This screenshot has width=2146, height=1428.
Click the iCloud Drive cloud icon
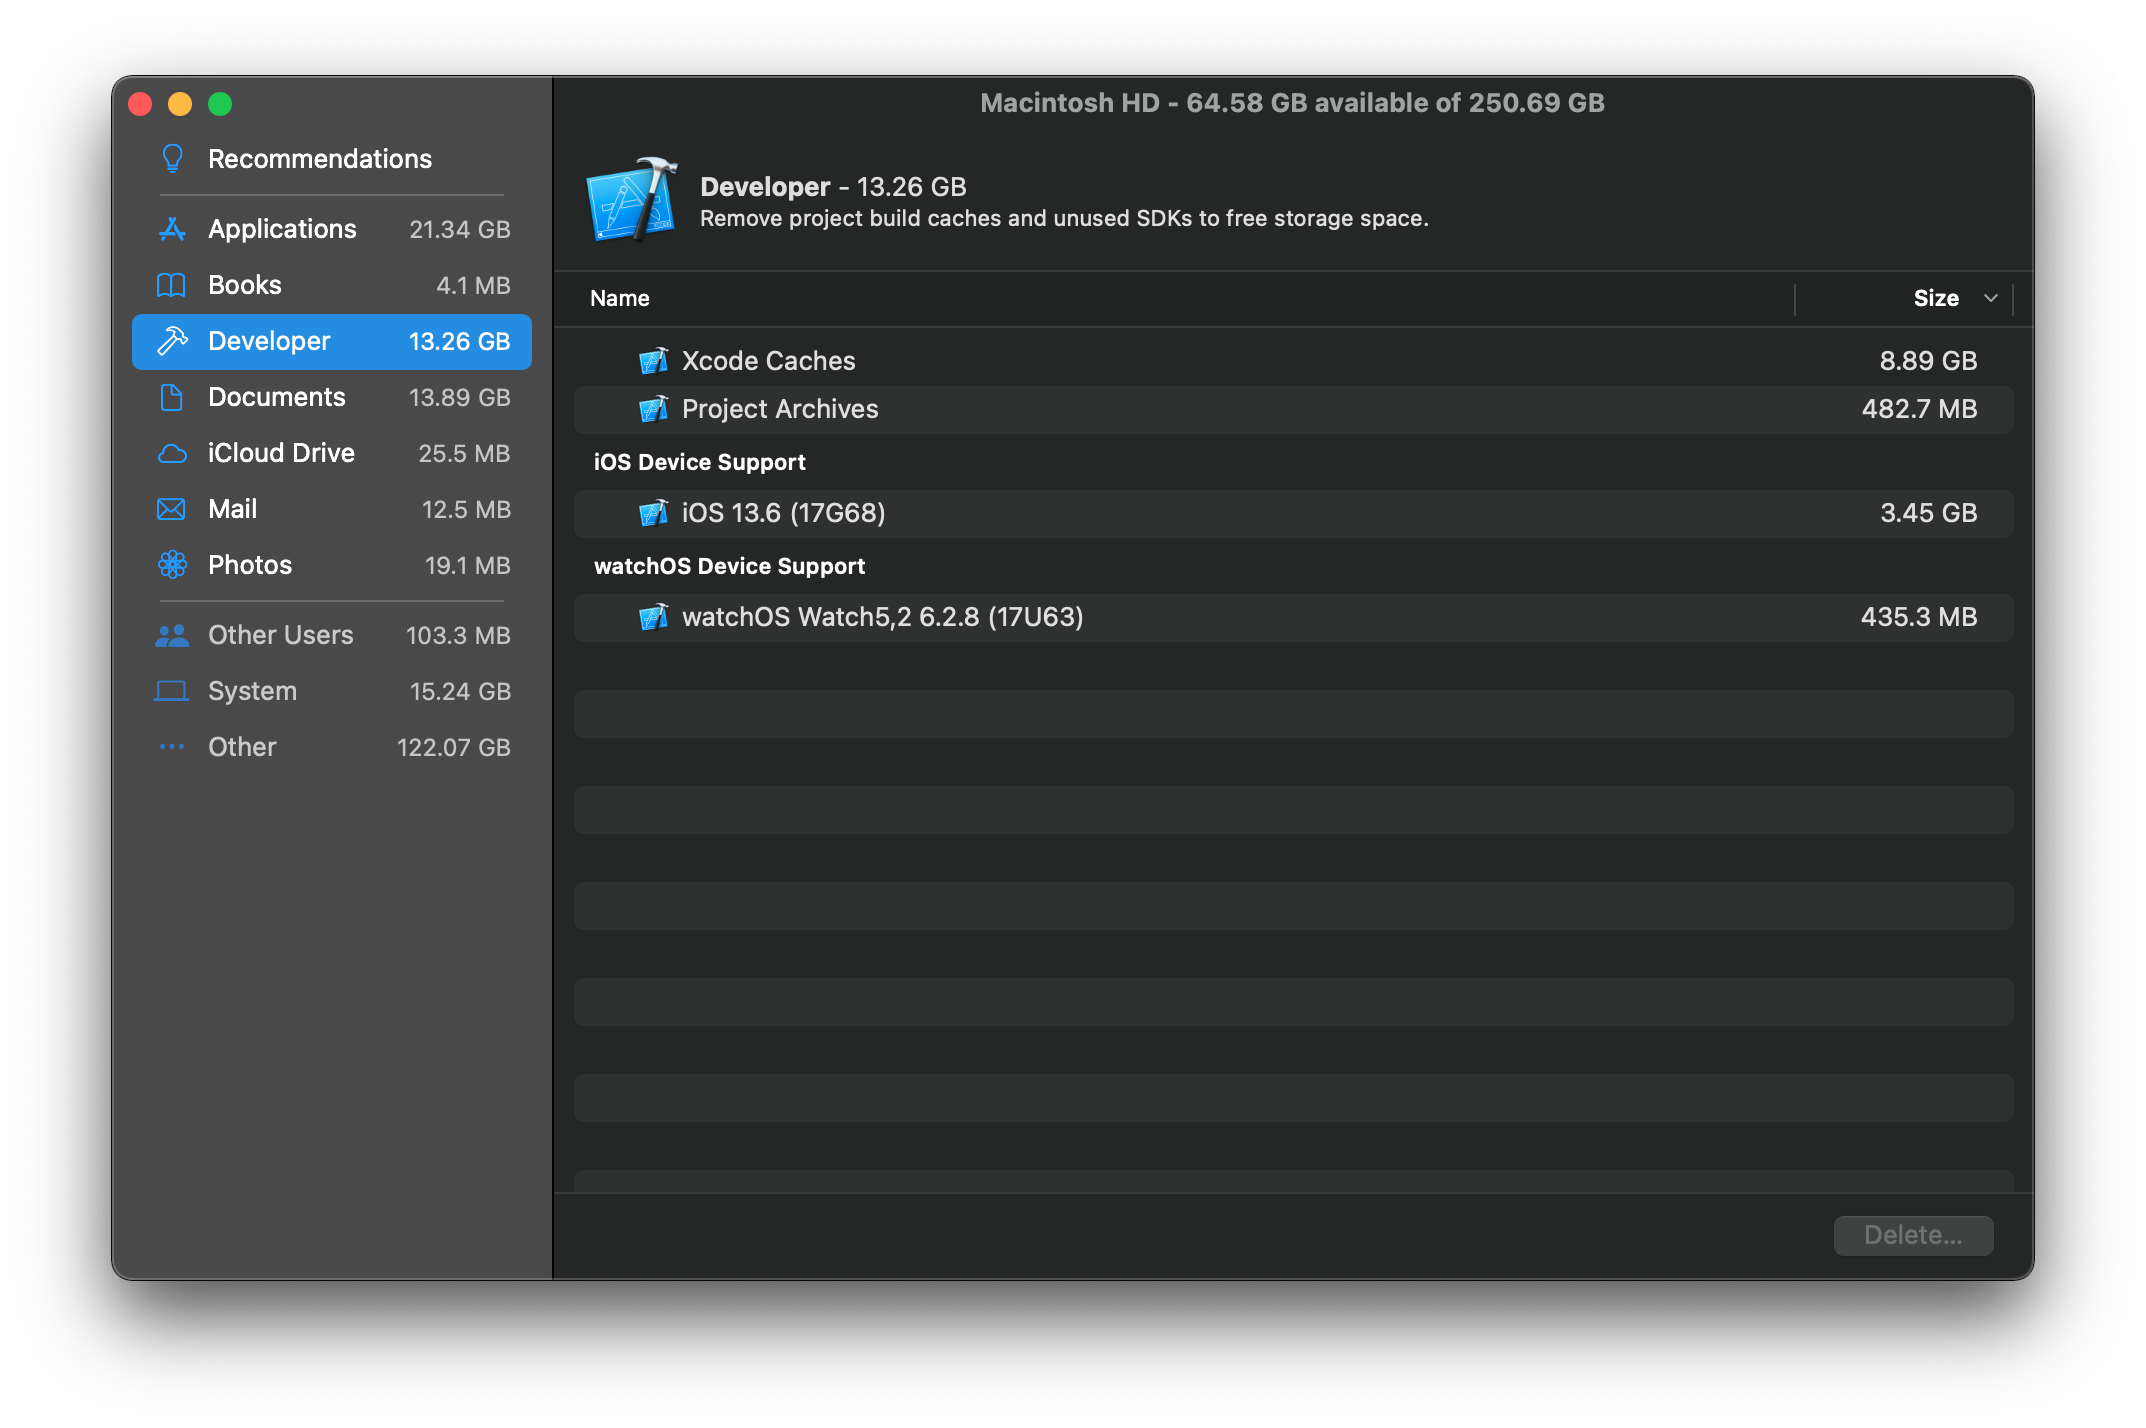pos(172,453)
